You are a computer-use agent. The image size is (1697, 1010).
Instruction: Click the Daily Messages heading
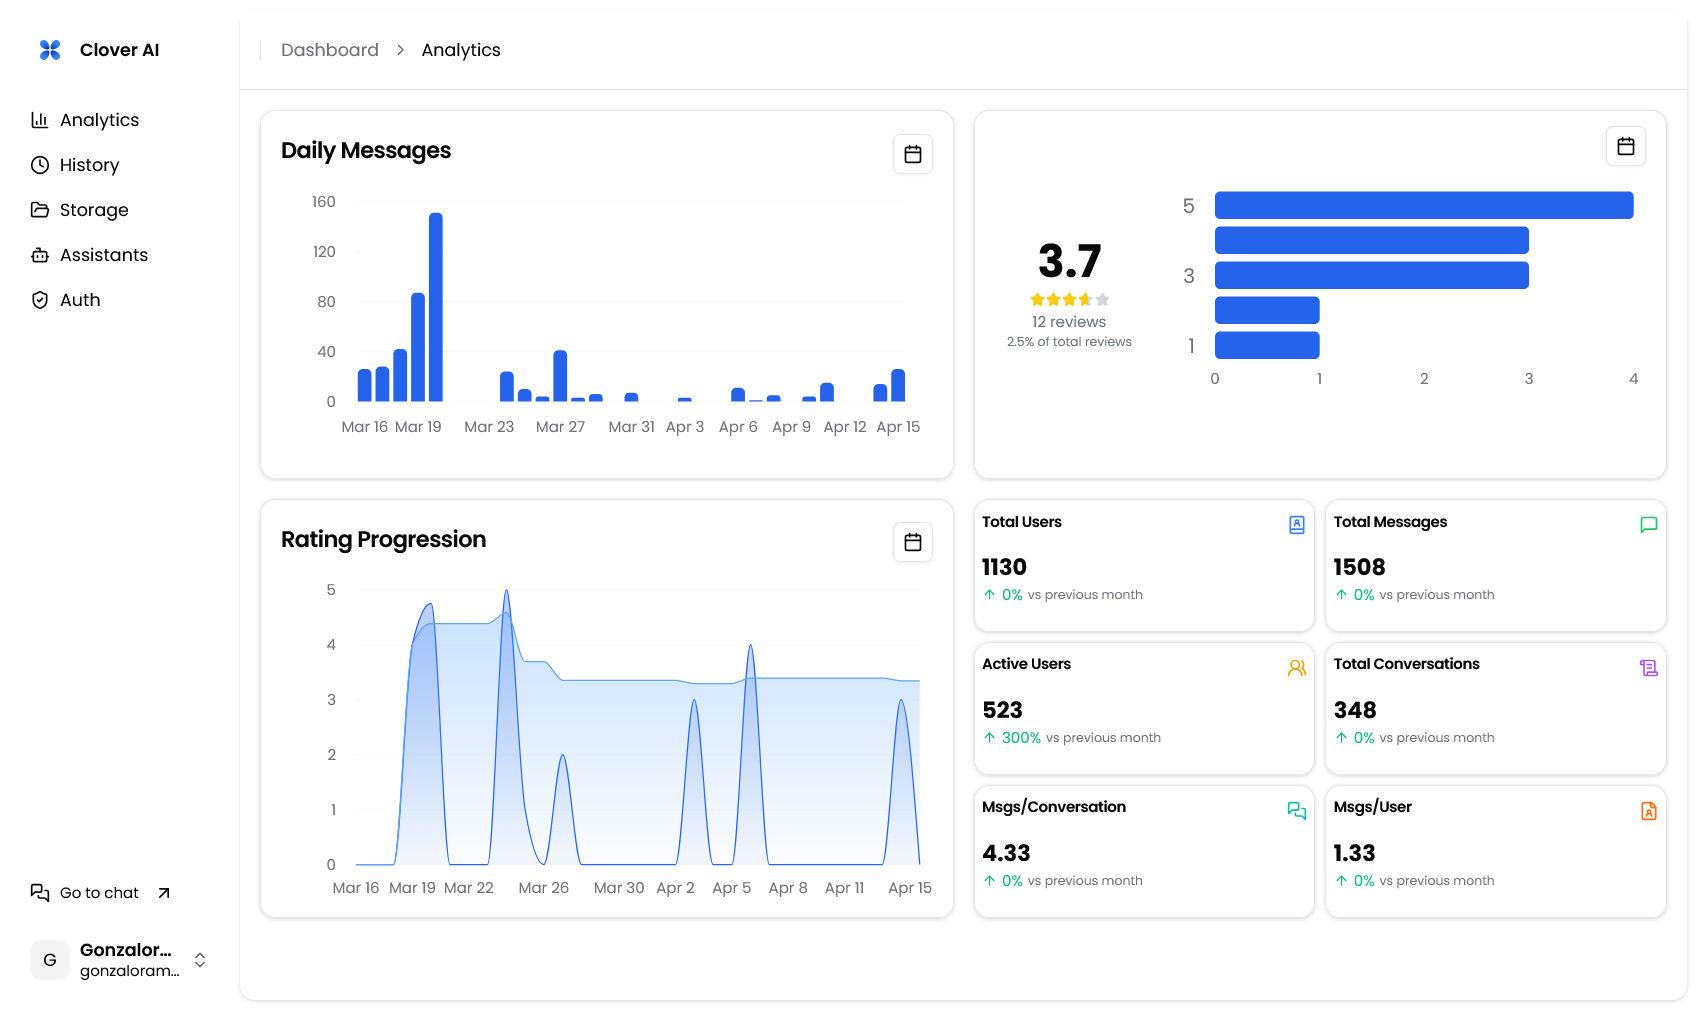coord(366,150)
